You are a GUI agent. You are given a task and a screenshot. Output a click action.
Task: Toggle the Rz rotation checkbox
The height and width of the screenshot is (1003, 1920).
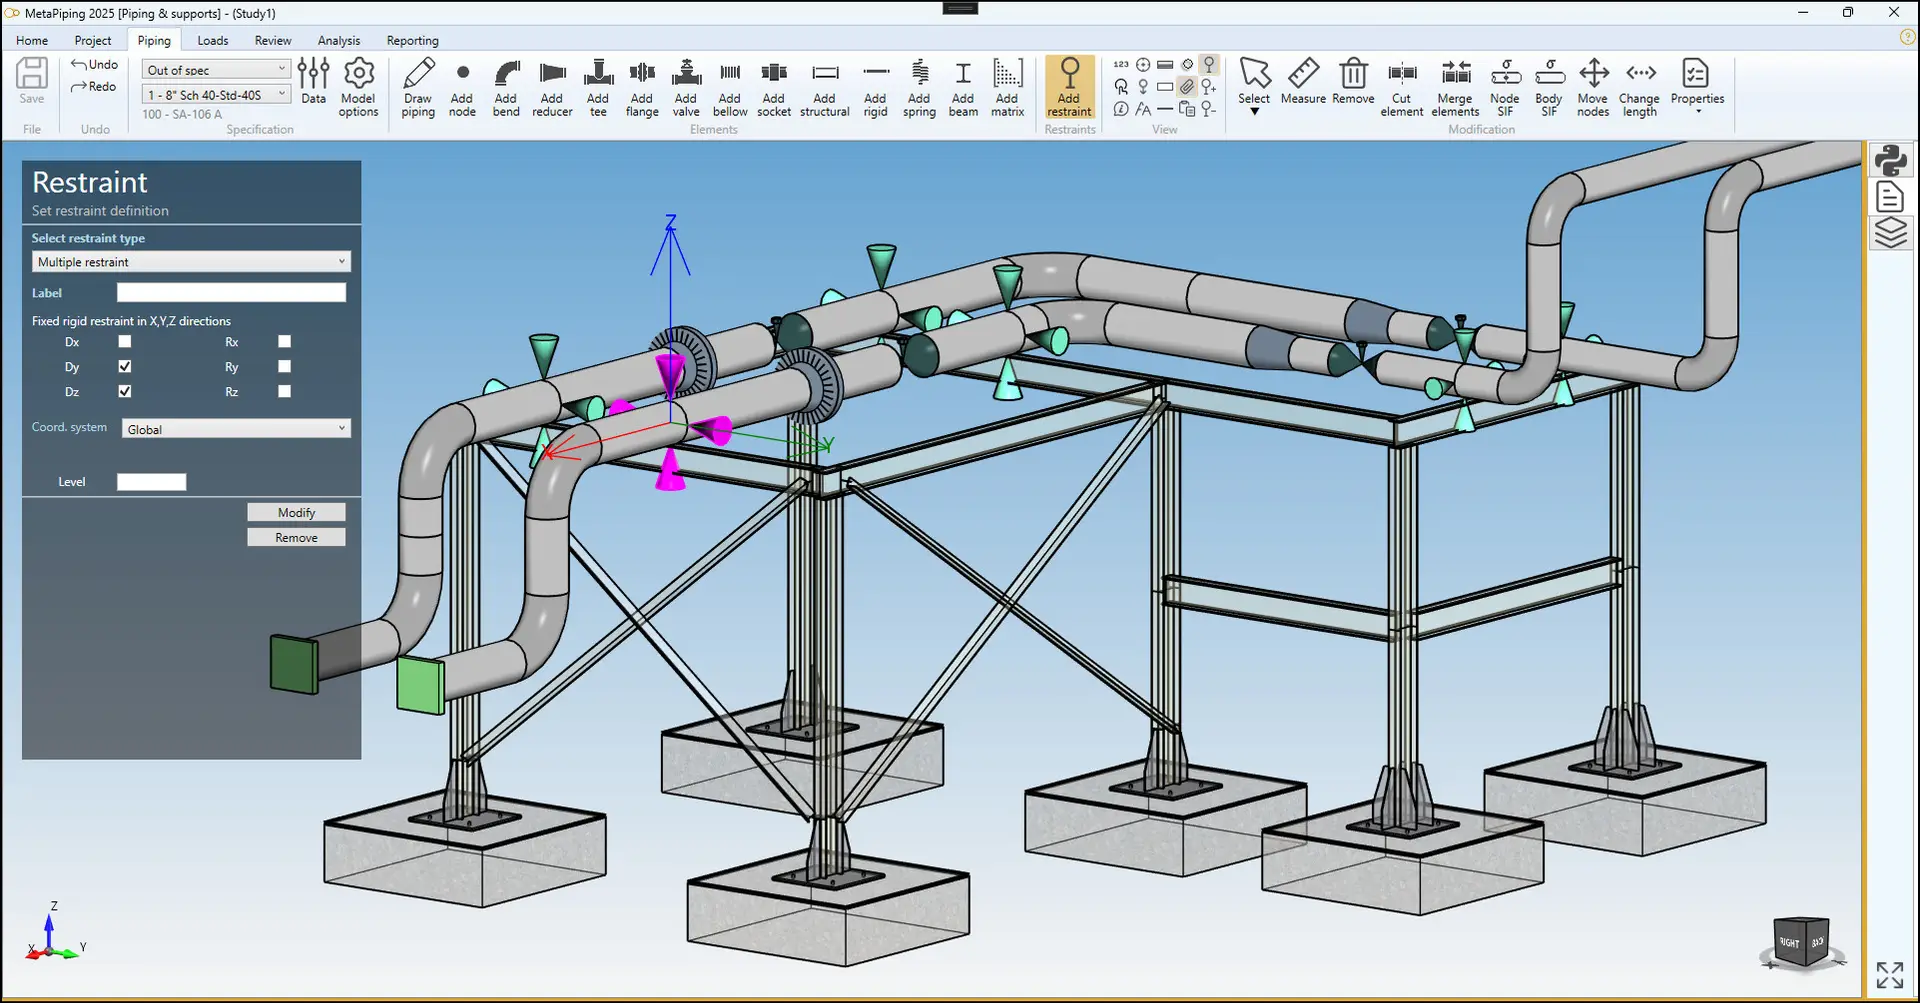coord(285,392)
